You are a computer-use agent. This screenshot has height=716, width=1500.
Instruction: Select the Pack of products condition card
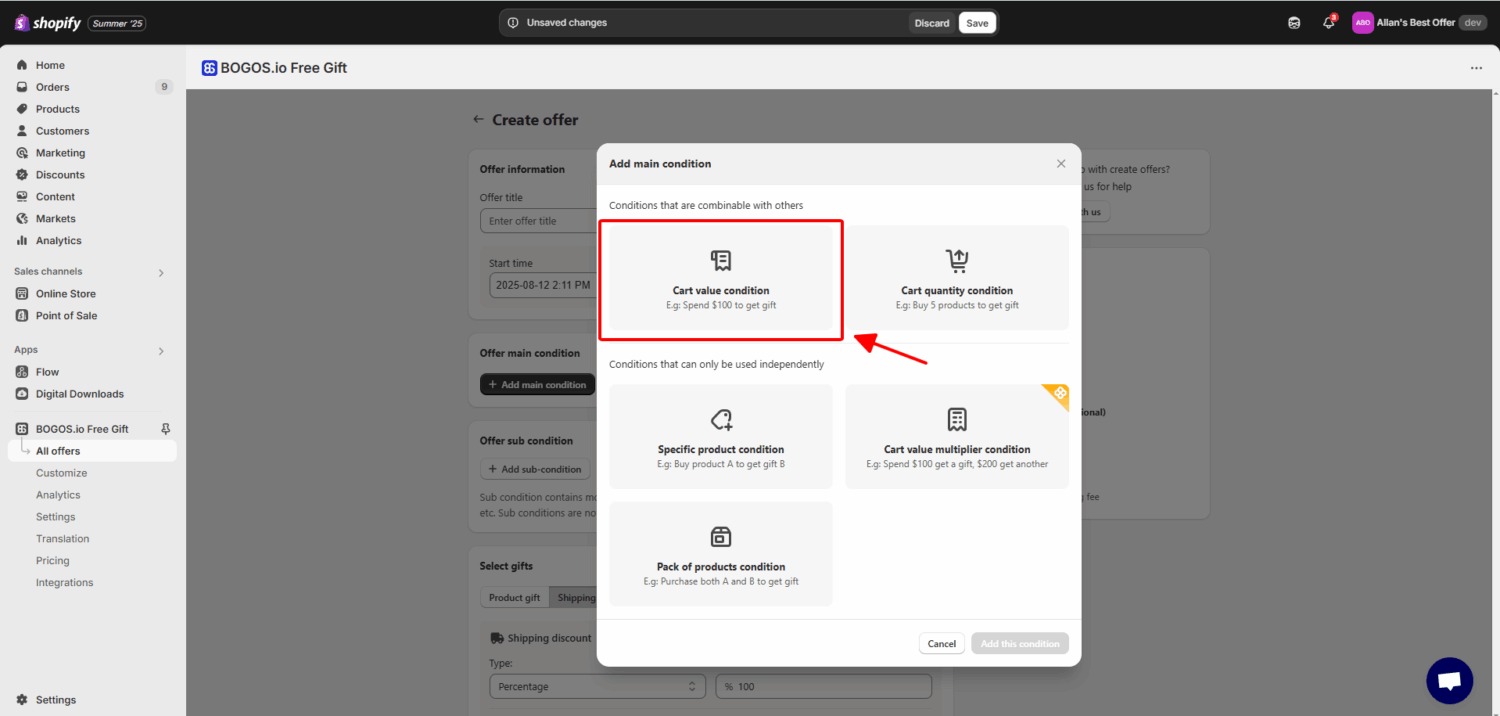tap(721, 554)
